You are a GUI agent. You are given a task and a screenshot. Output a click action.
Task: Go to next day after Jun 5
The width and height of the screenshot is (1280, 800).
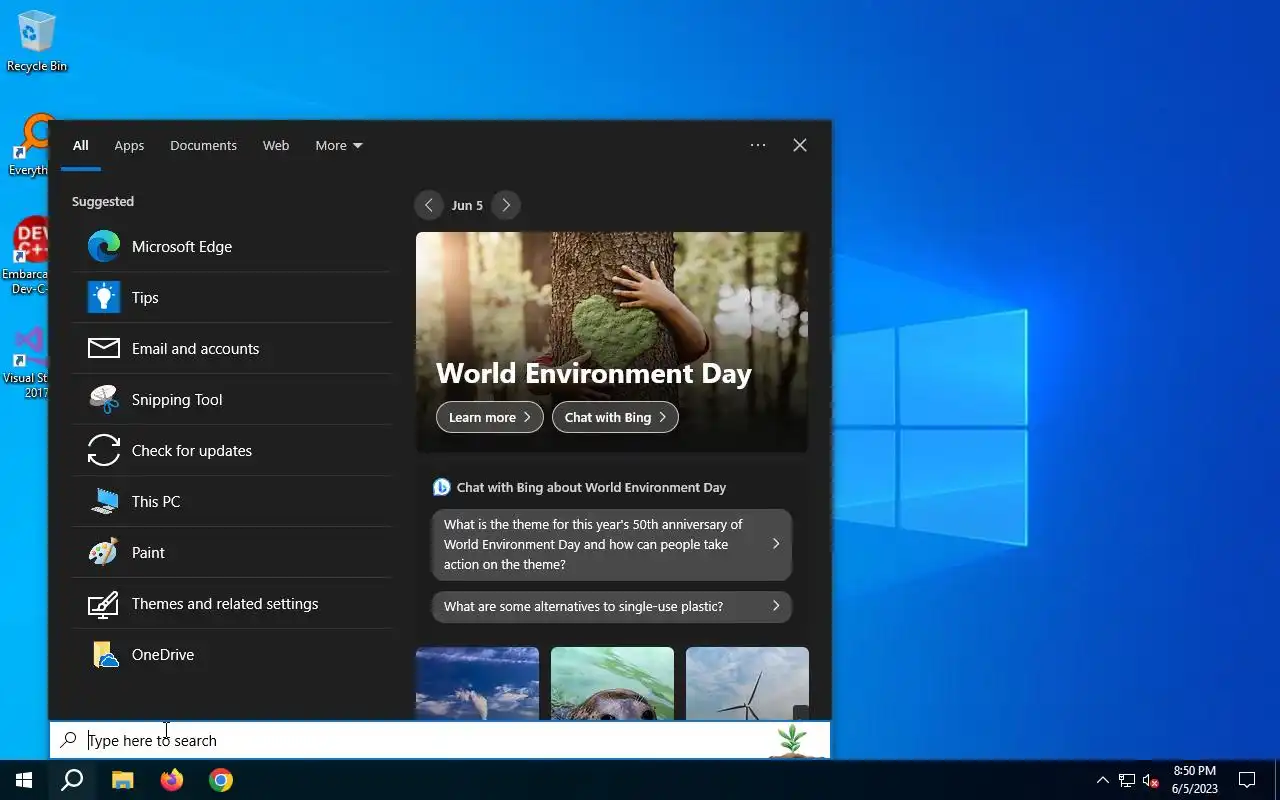506,205
